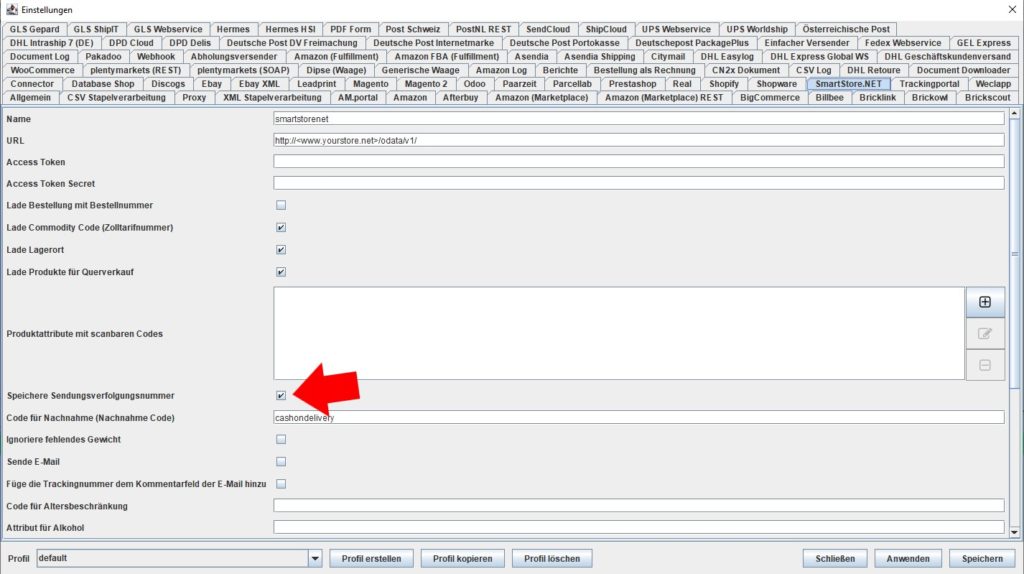Click the Code für Nachnahme field

tap(639, 417)
